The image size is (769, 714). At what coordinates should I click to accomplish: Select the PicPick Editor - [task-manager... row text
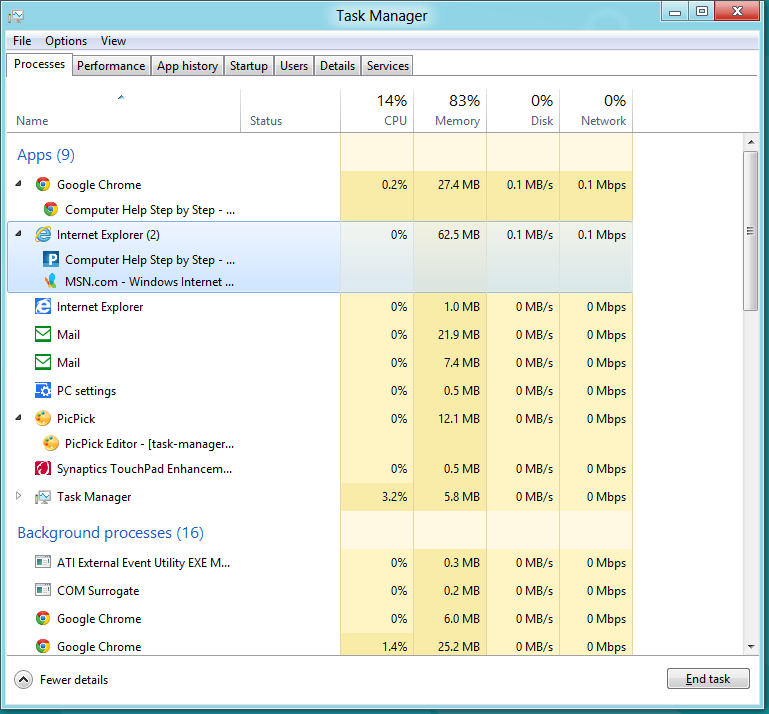tap(149, 444)
